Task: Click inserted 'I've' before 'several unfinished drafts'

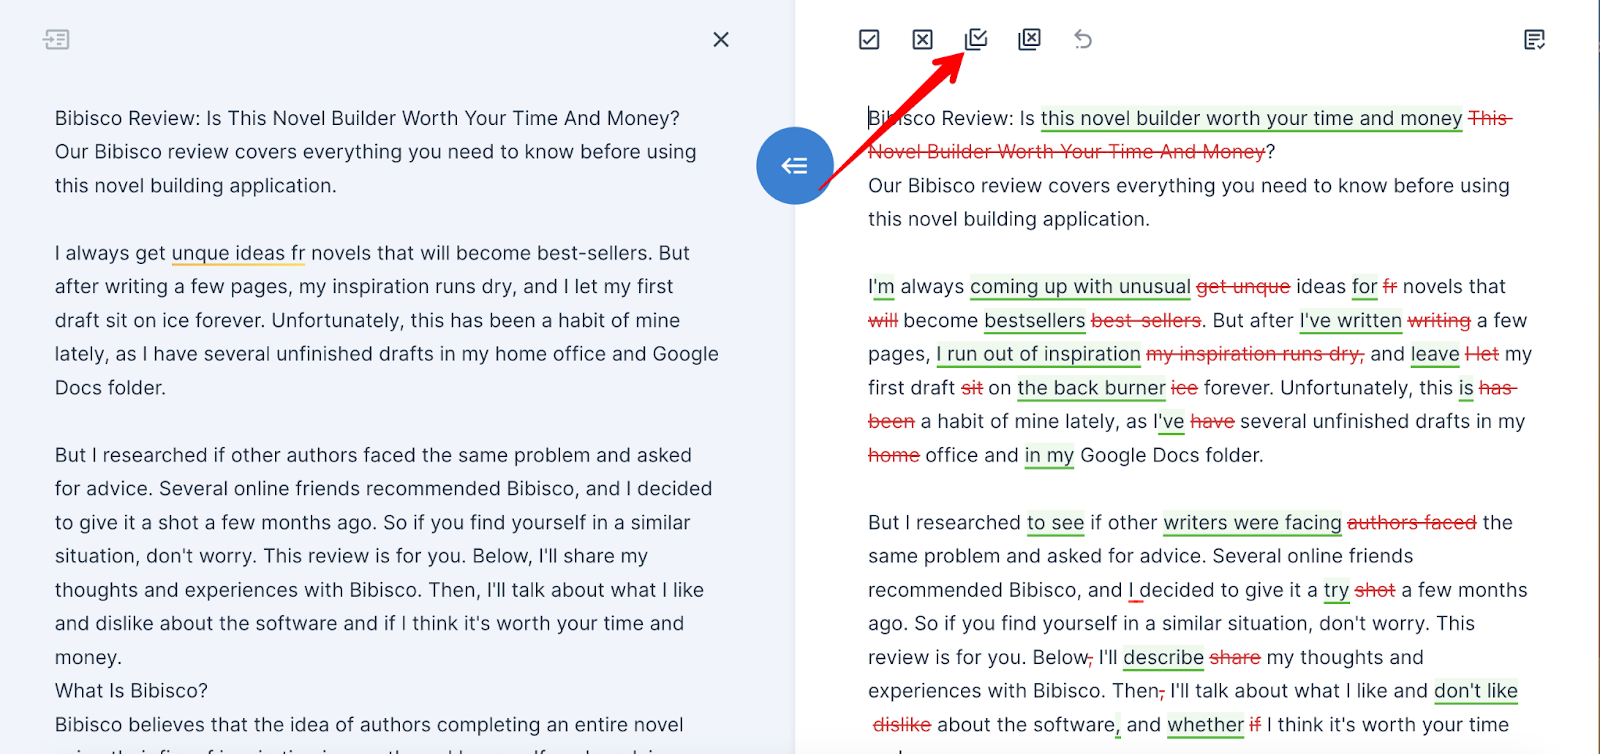Action: (x=1168, y=422)
